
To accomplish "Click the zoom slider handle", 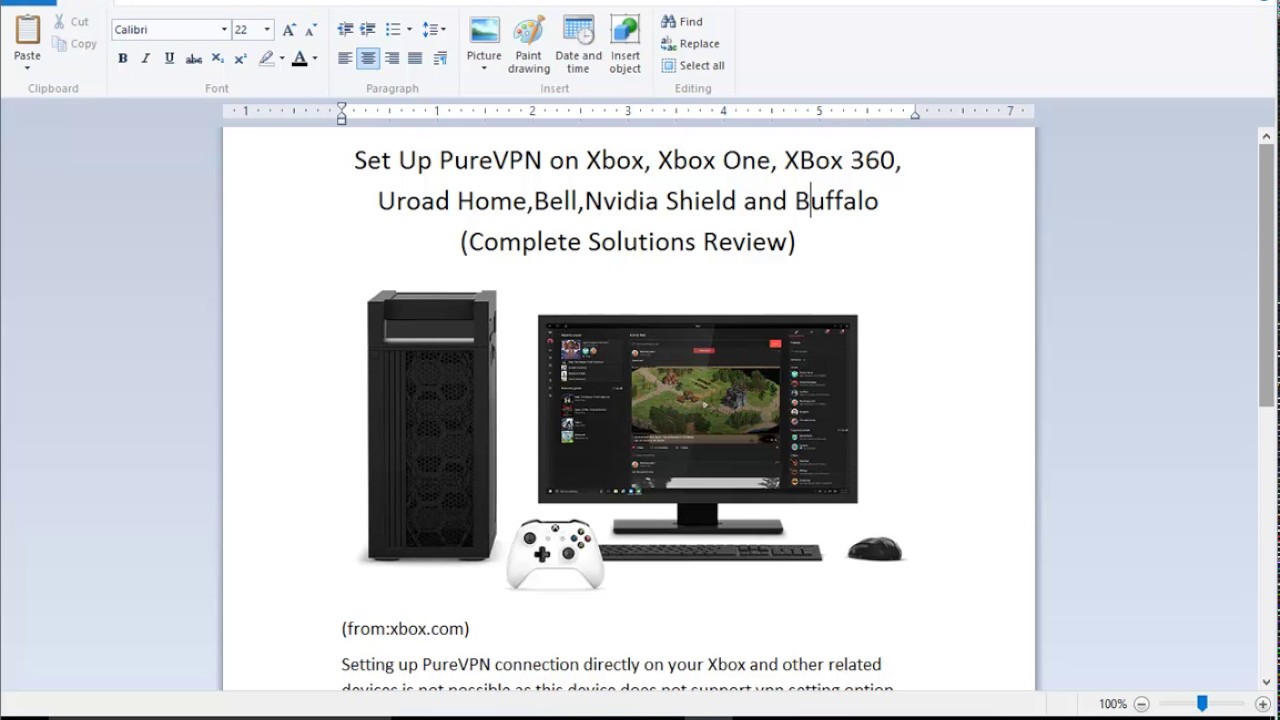I will [x=1202, y=704].
